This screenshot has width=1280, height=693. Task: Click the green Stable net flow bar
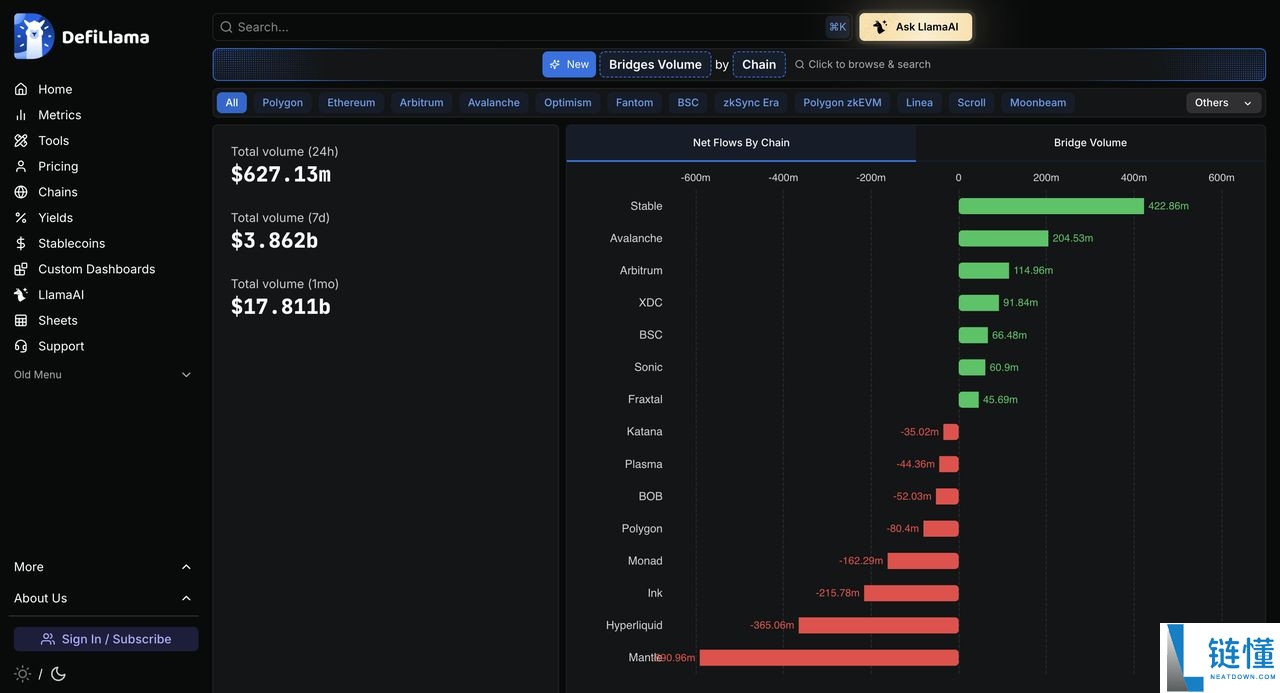point(1051,206)
